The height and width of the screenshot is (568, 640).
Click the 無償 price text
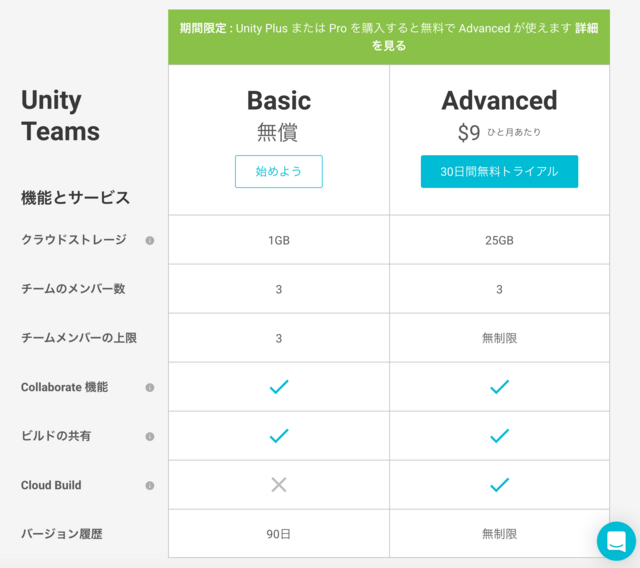click(277, 133)
